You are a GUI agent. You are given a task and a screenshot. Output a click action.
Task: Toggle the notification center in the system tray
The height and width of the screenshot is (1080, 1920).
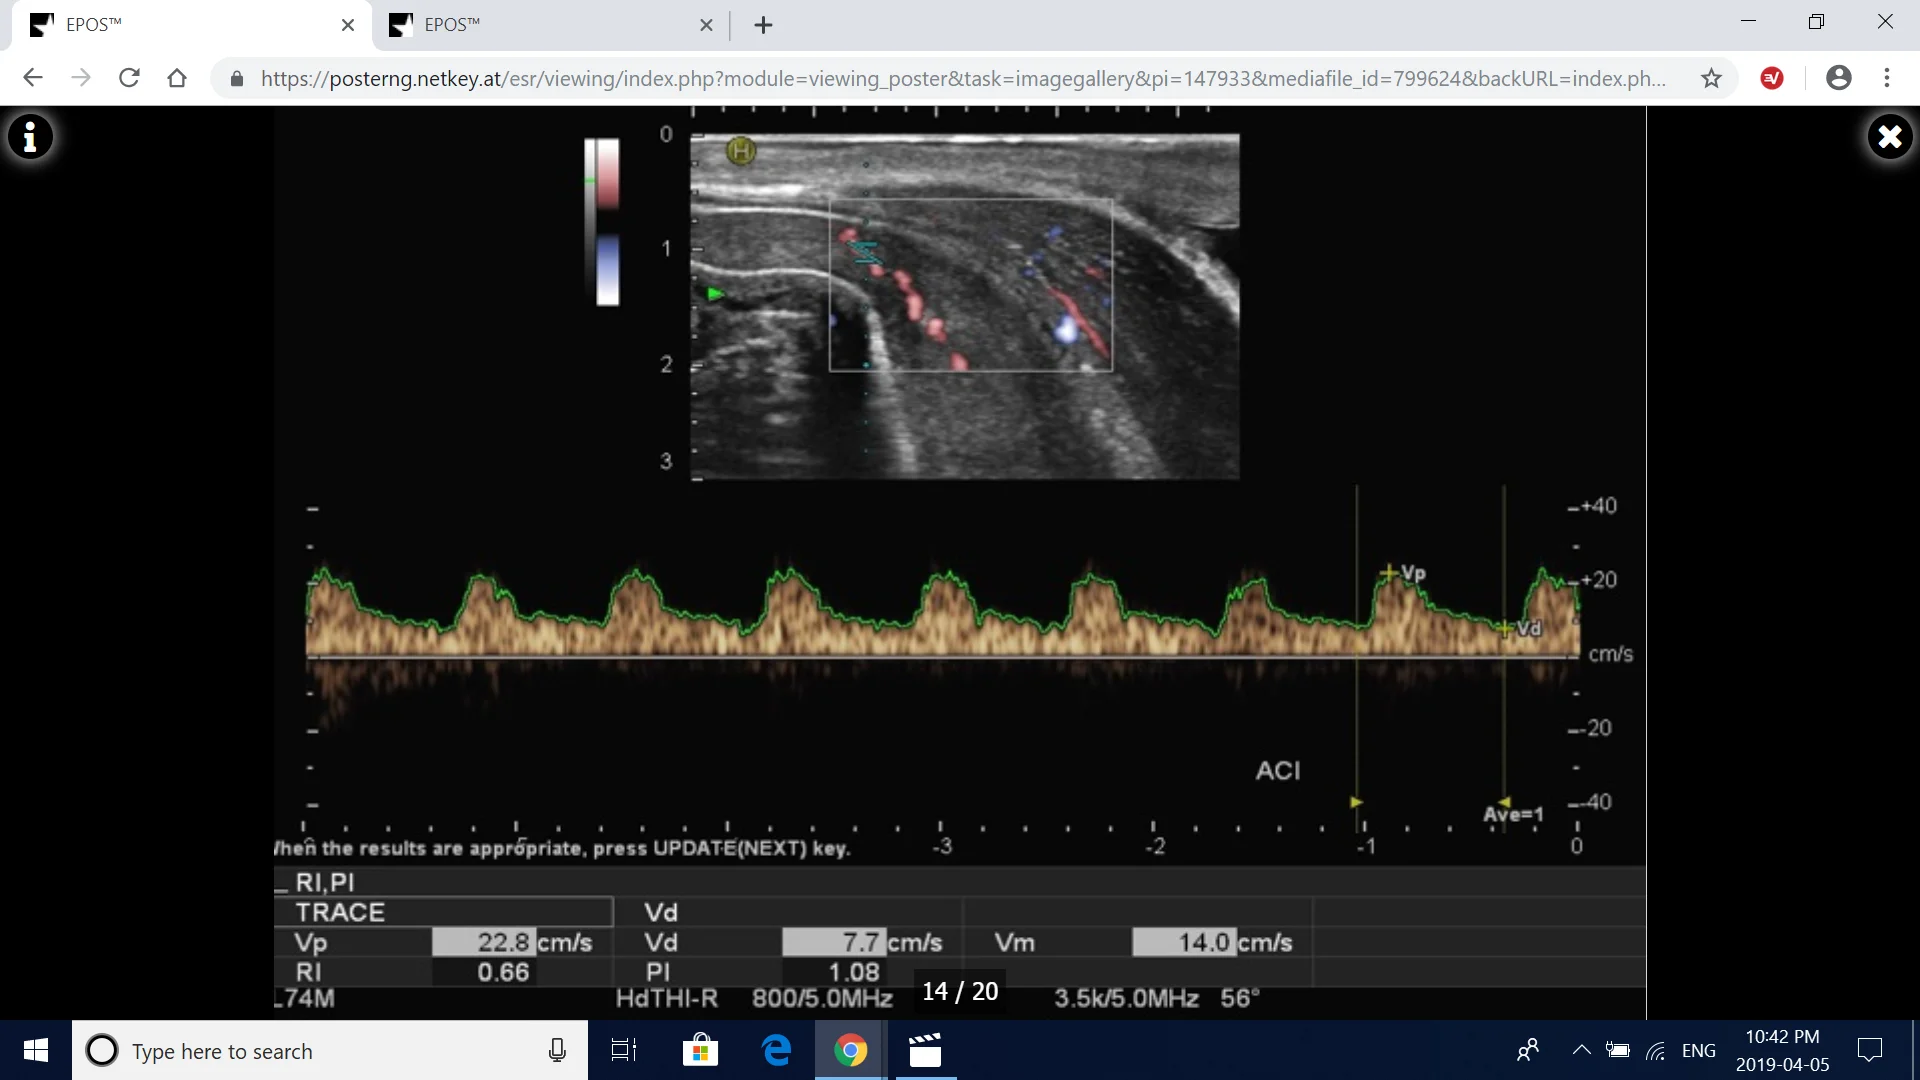tap(1871, 1051)
